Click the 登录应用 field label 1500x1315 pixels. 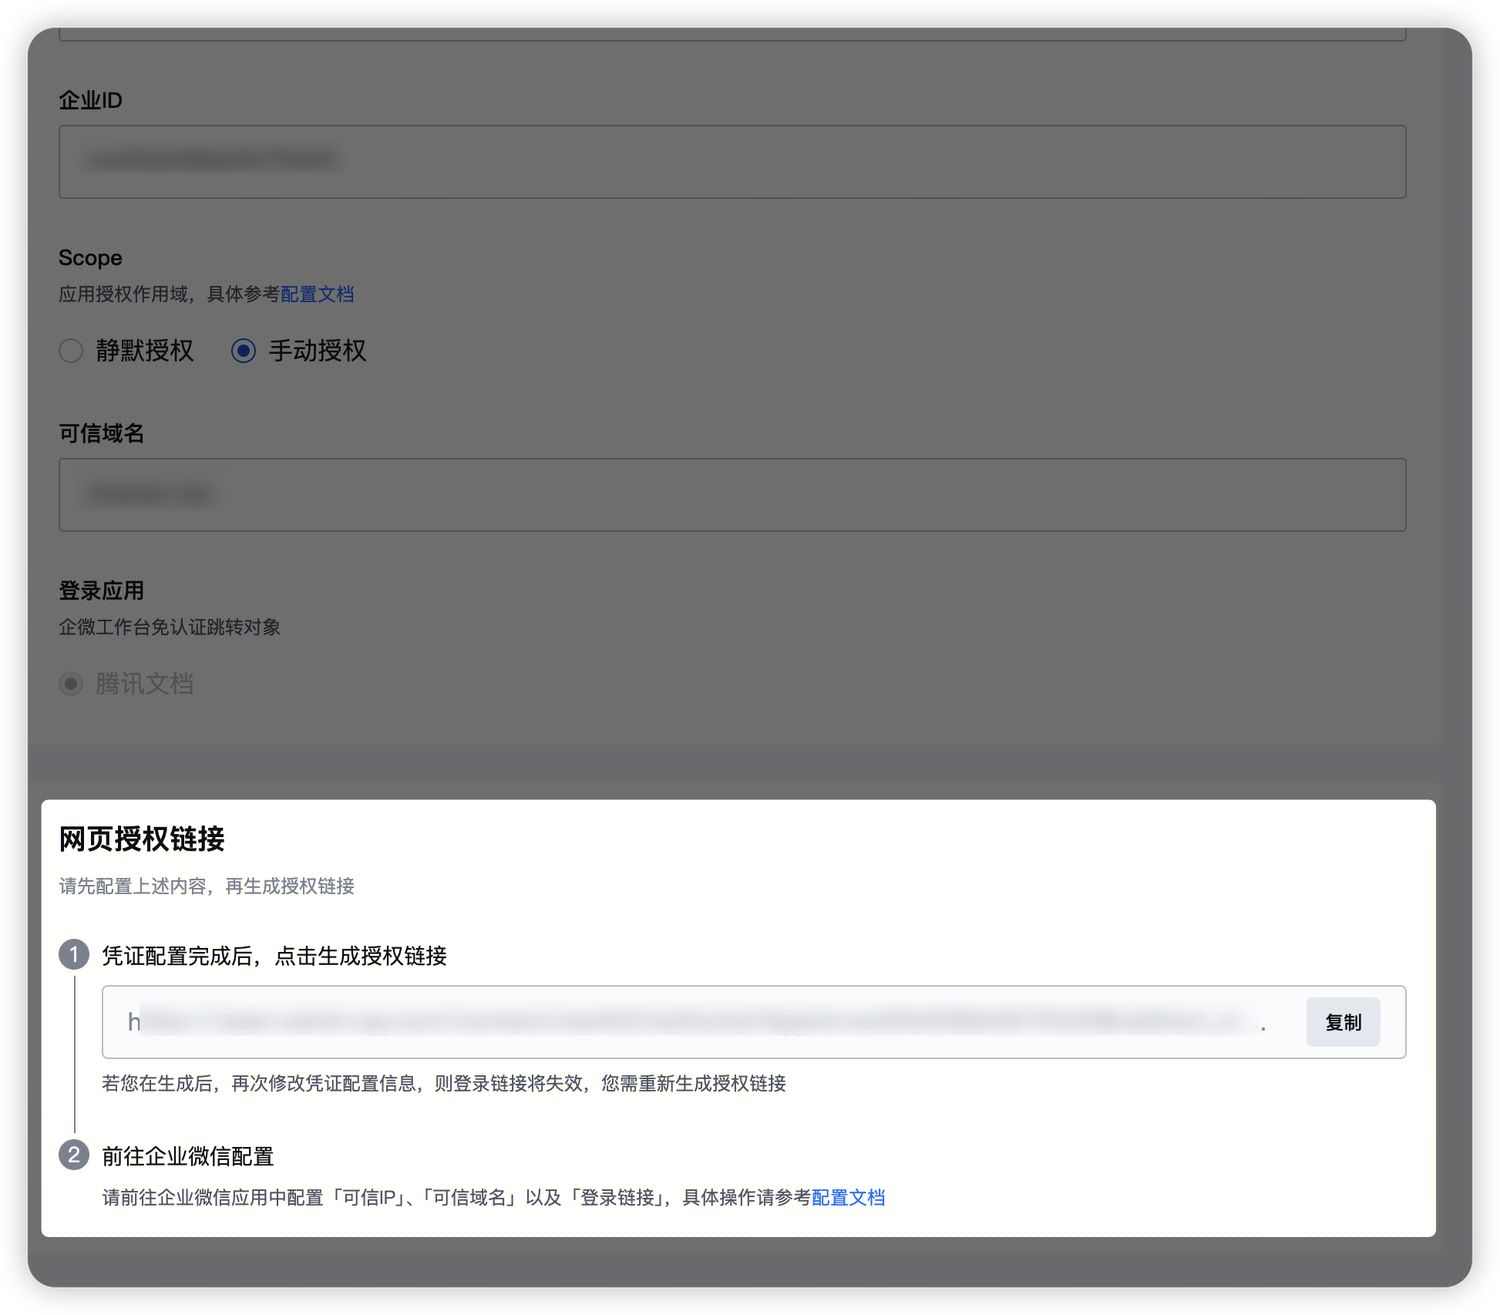101,591
